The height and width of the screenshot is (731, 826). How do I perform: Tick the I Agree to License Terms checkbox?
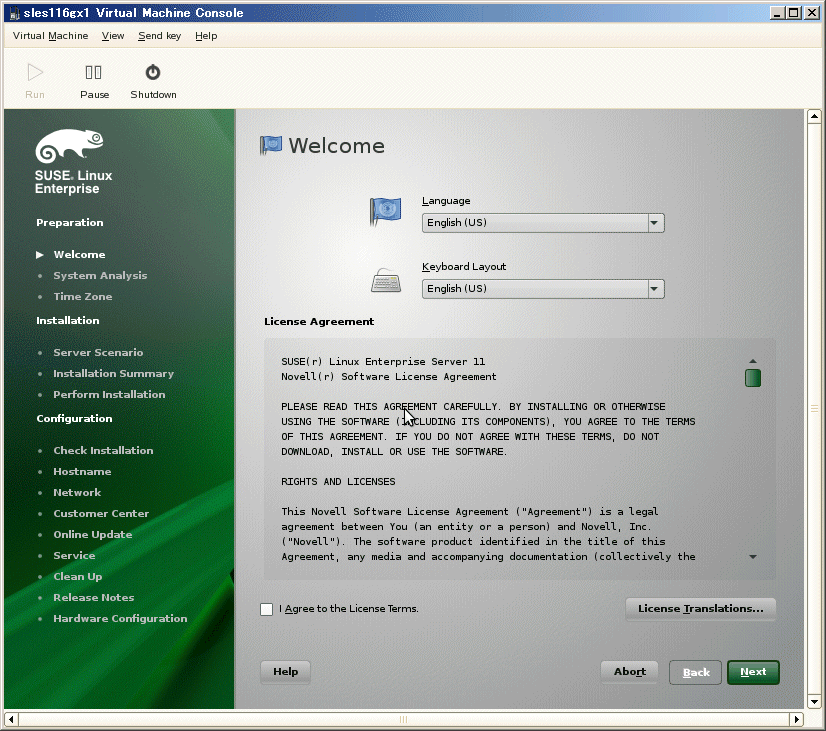pyautogui.click(x=267, y=609)
